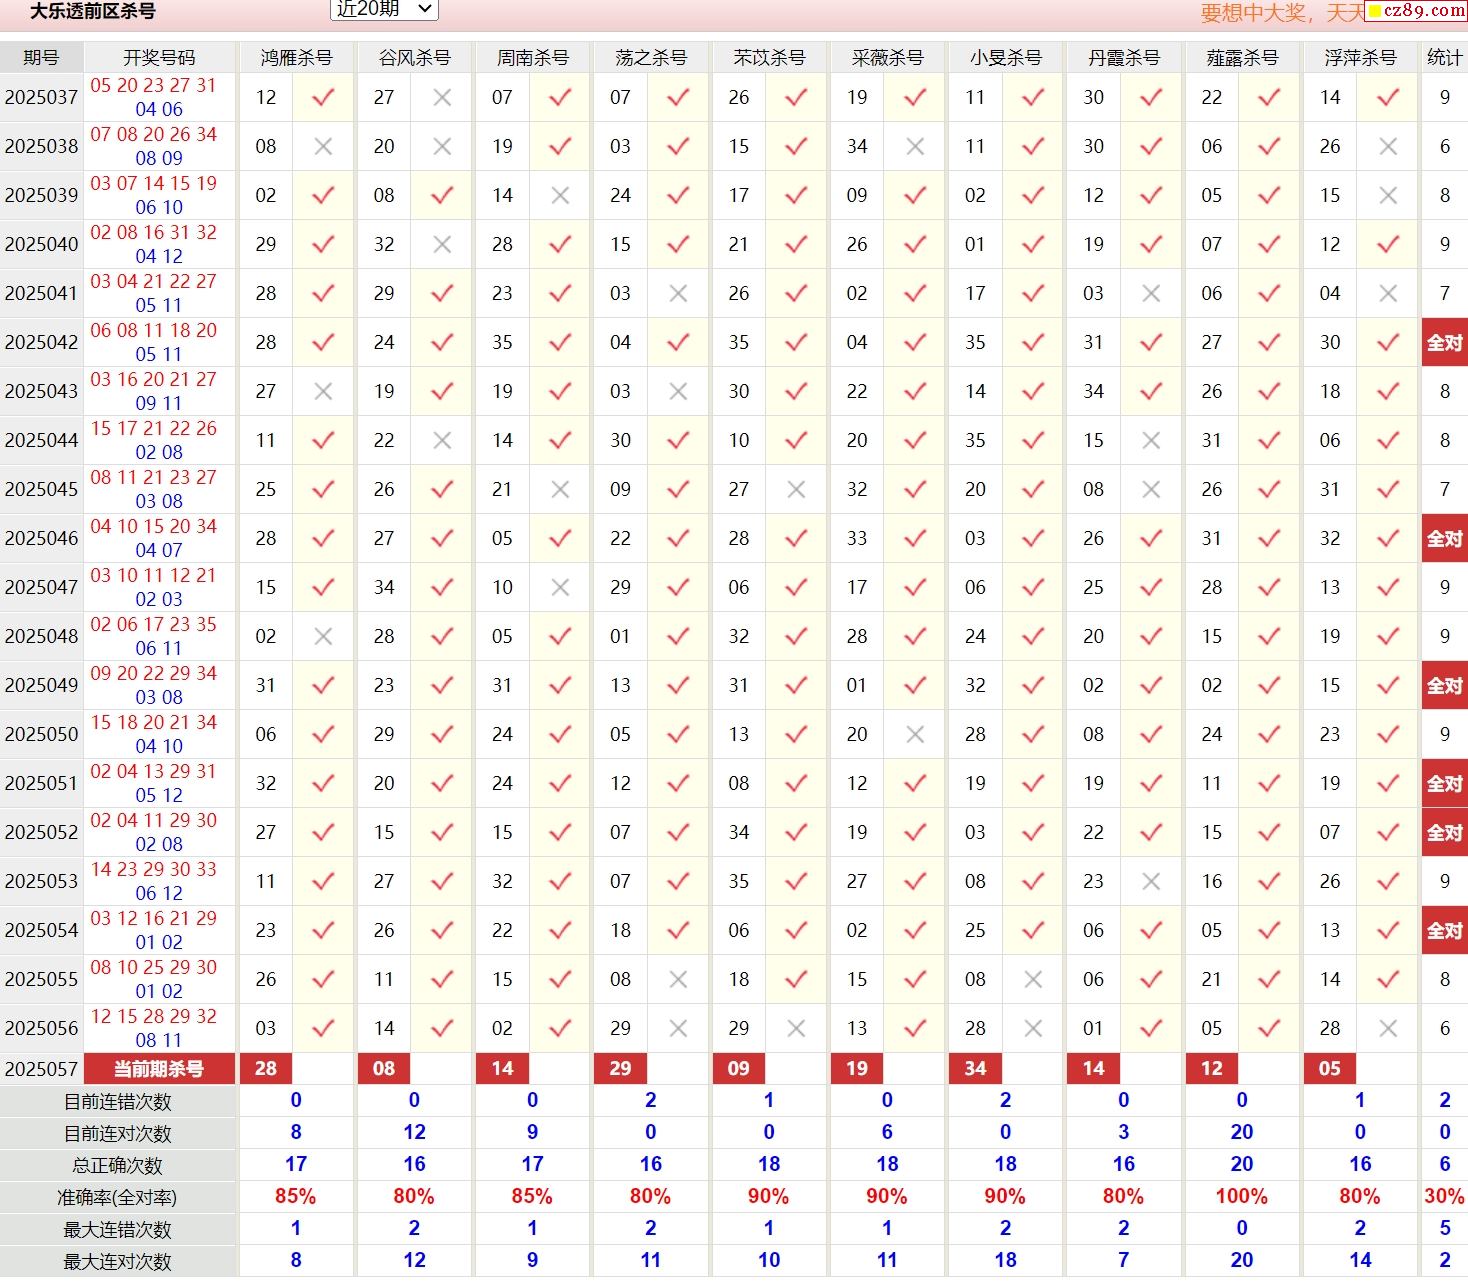This screenshot has height=1281, width=1468.
Task: Click the X mark for 采薇 in row 2025050
Action: click(914, 734)
